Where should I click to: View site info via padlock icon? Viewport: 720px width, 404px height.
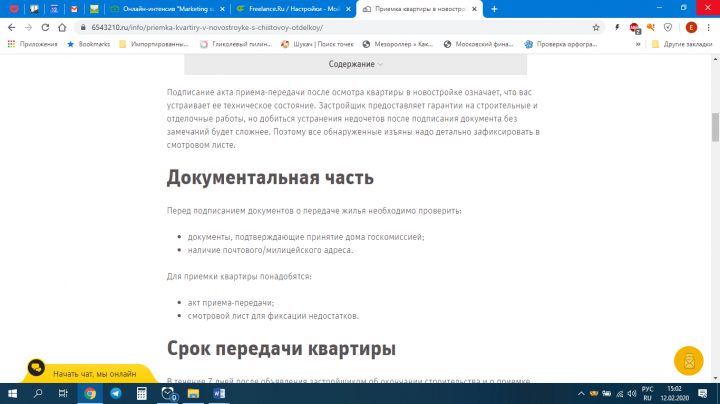pos(83,28)
